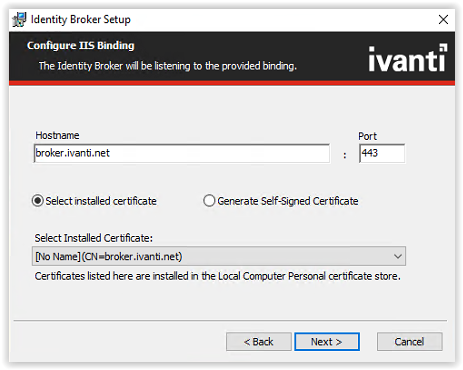Click the Identity Broker Setup title text

point(81,20)
